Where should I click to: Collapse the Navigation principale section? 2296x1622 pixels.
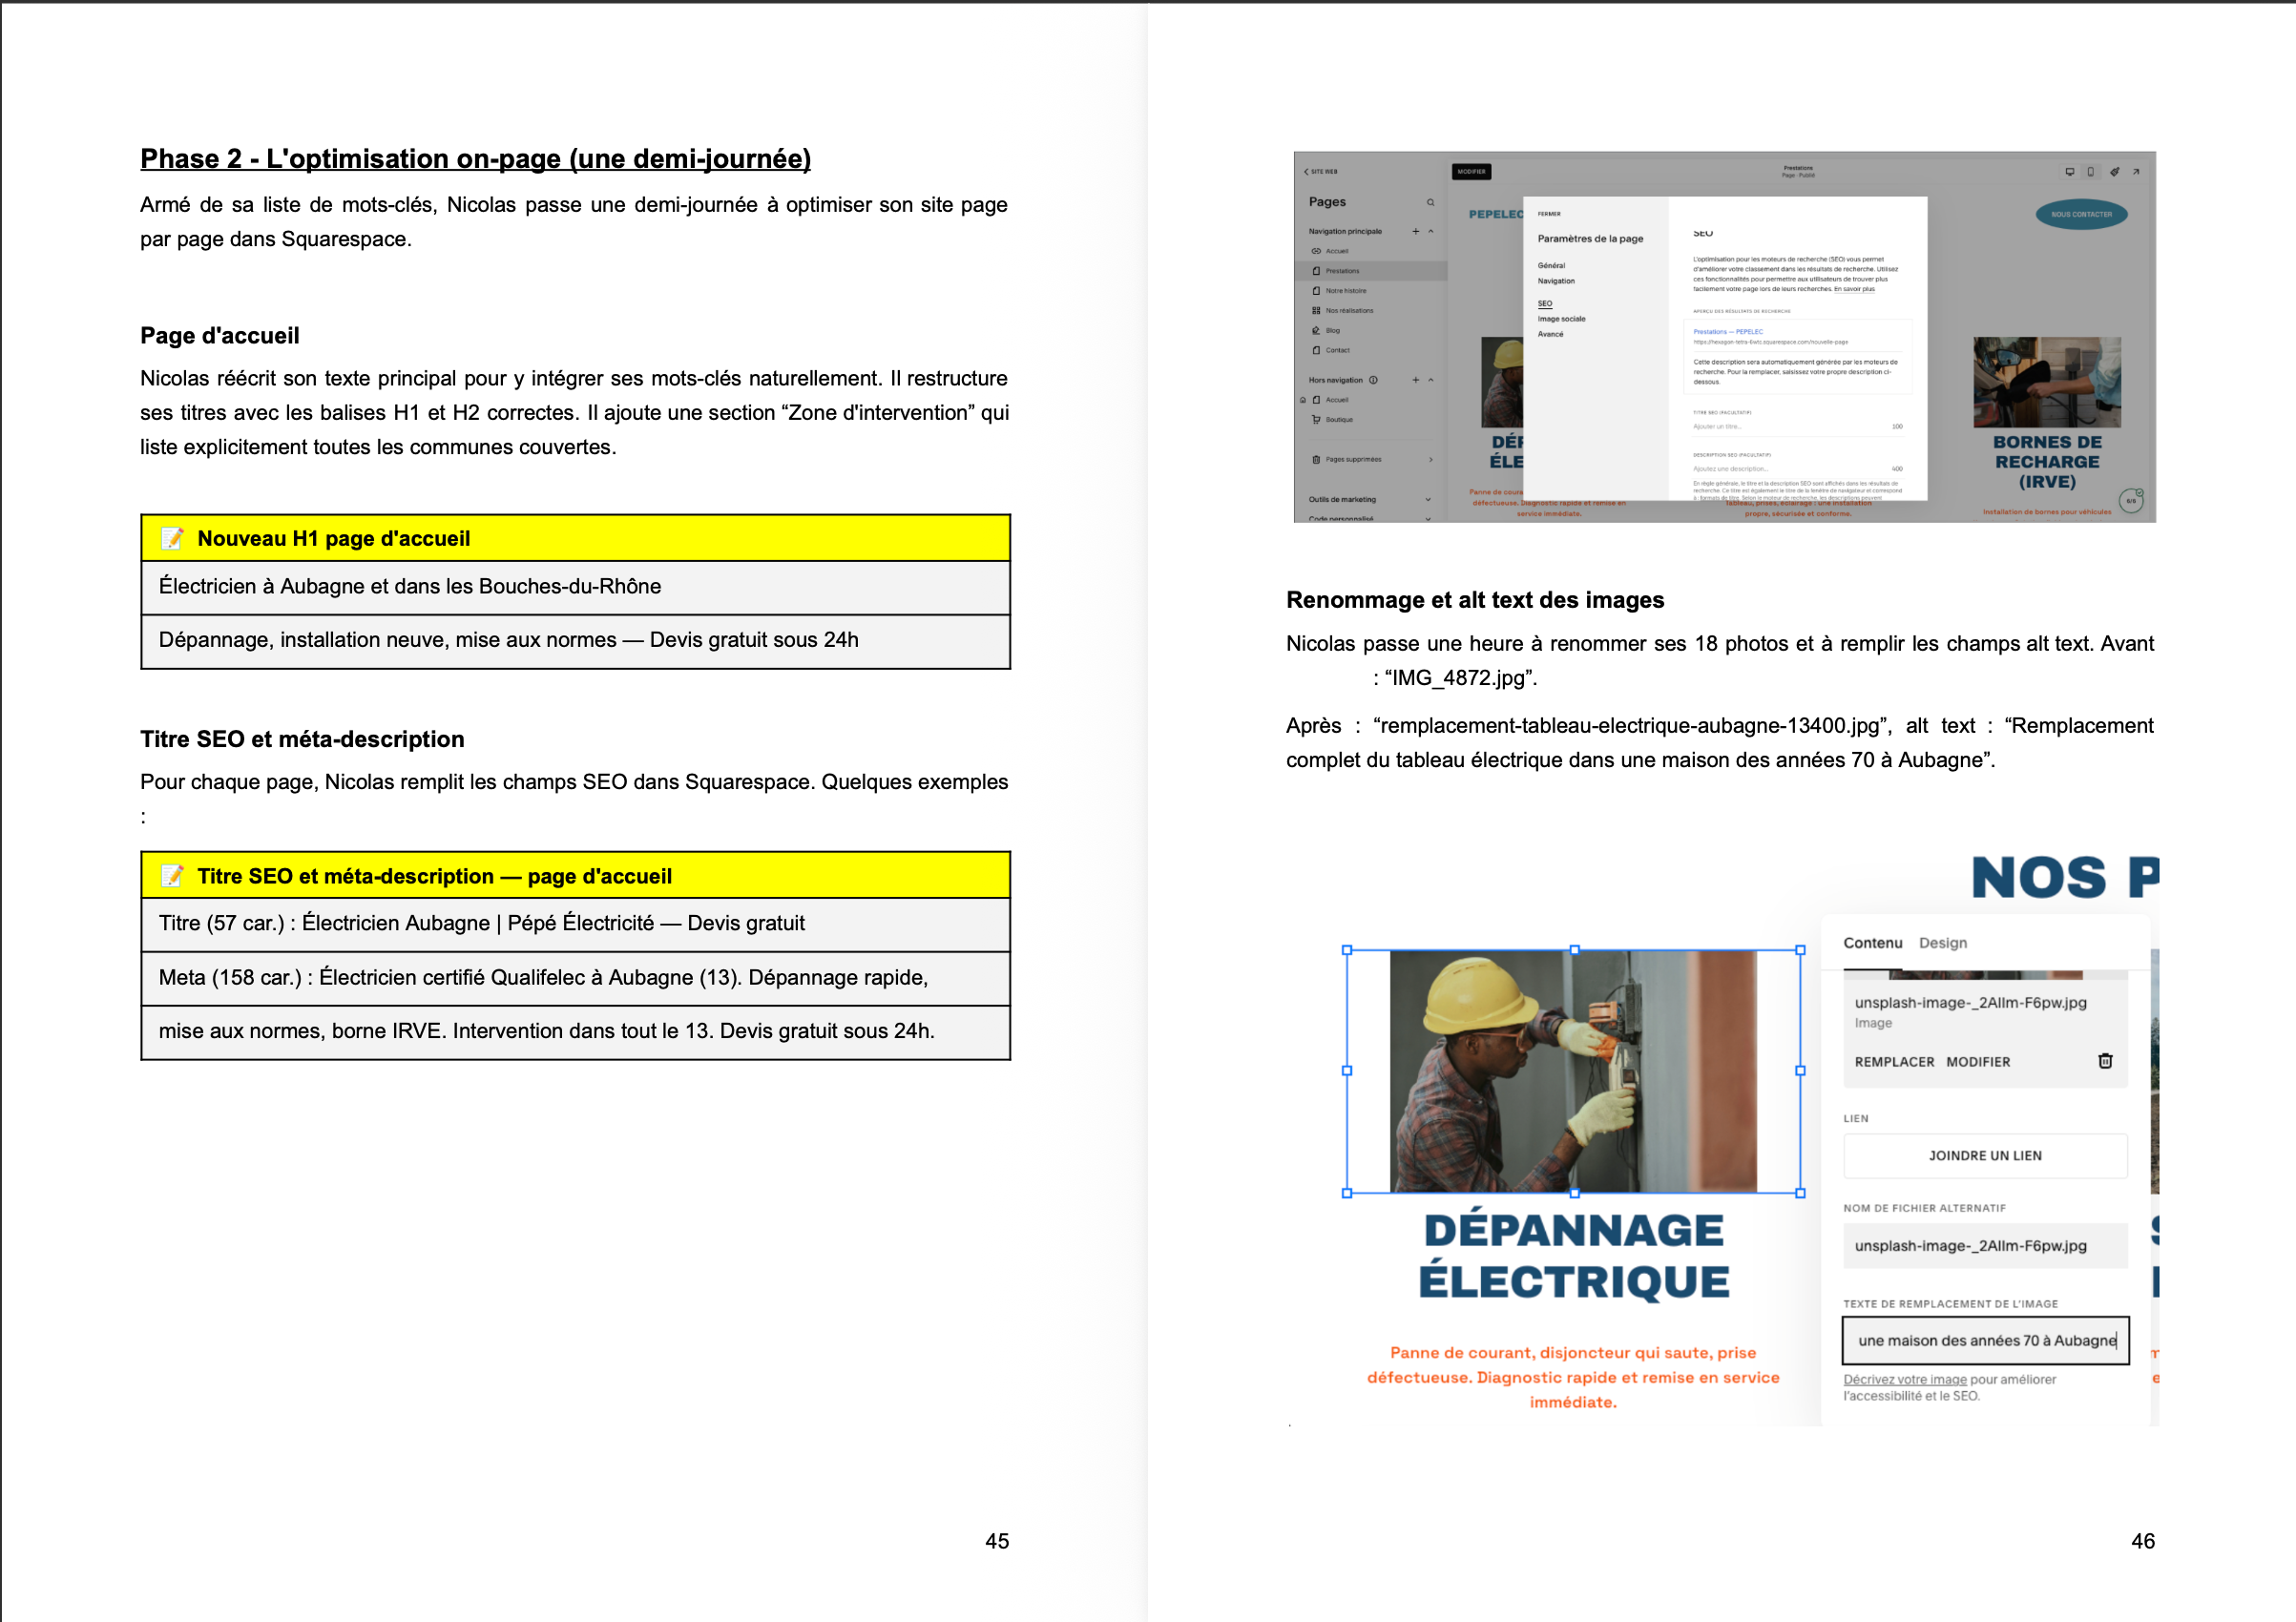[x=1431, y=231]
